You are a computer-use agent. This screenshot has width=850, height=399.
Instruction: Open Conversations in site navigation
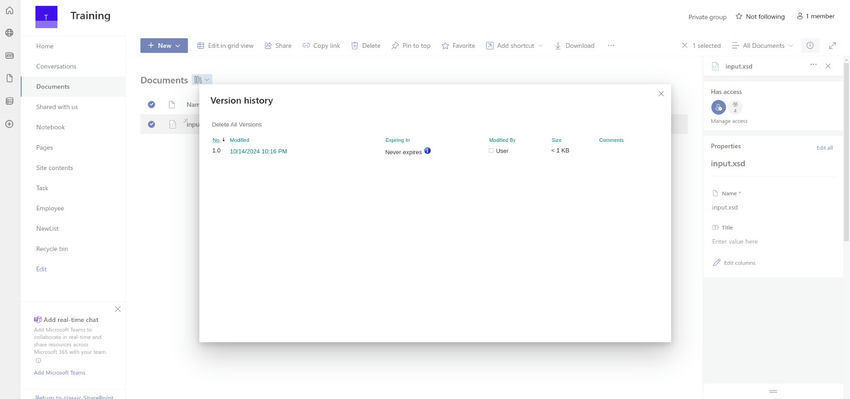point(56,66)
